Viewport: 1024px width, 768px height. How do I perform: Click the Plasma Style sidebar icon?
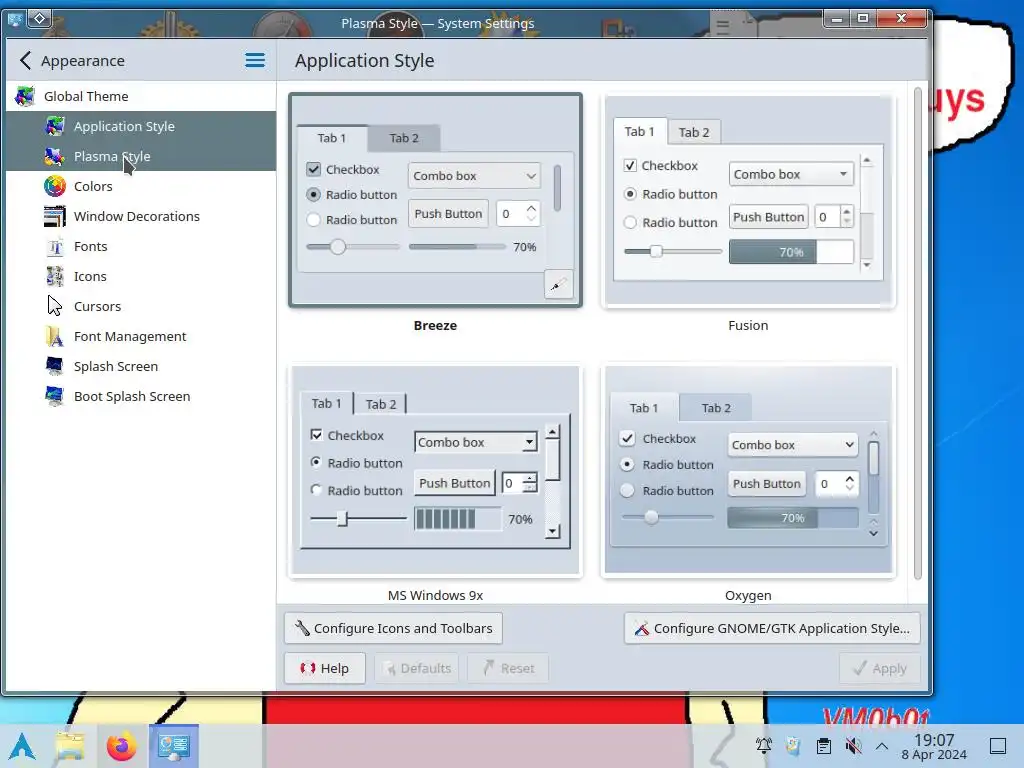click(x=55, y=156)
